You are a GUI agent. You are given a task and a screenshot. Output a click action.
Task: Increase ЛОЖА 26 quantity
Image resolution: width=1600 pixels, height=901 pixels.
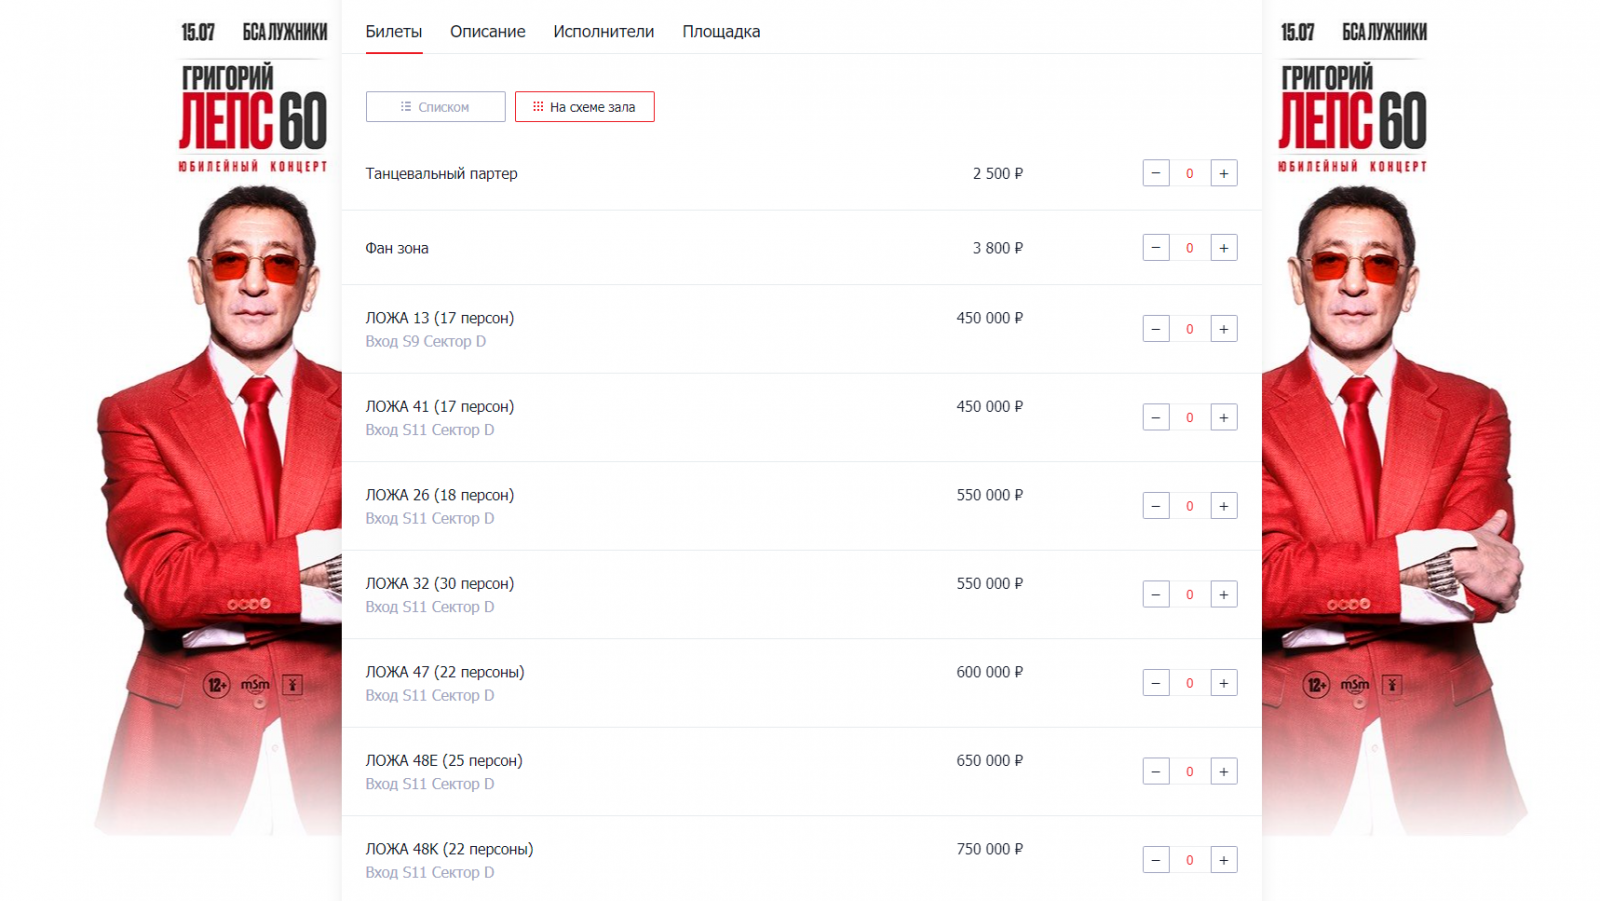1224,506
